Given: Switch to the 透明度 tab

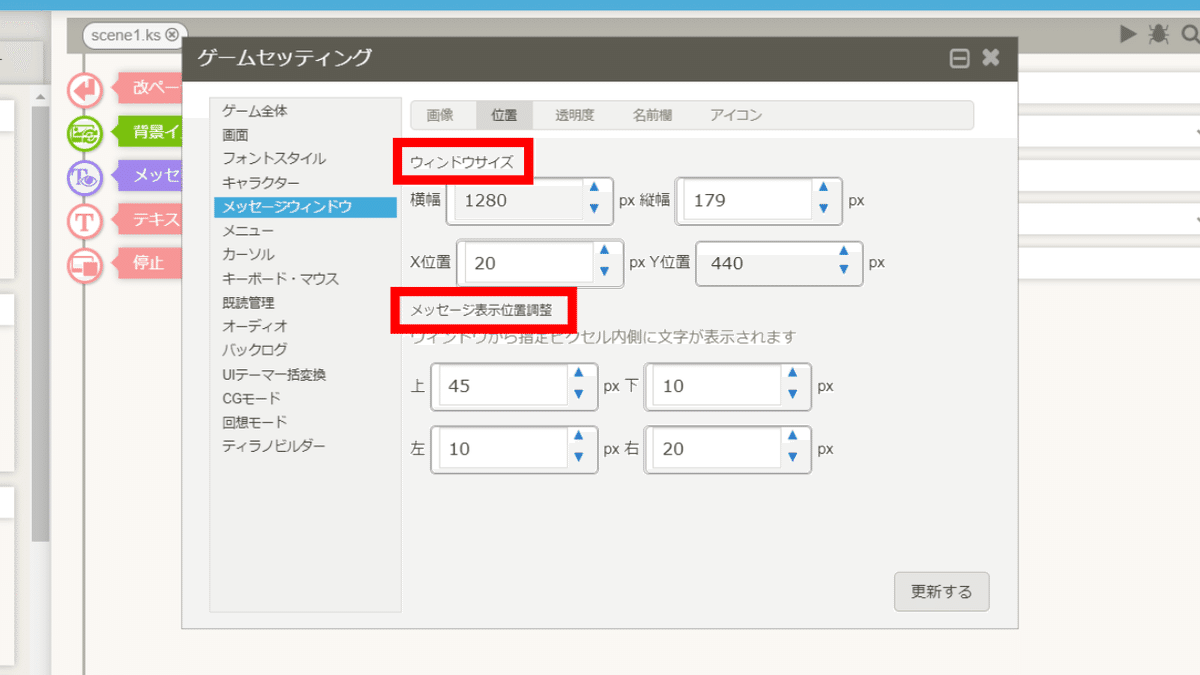Looking at the screenshot, I should (x=575, y=115).
